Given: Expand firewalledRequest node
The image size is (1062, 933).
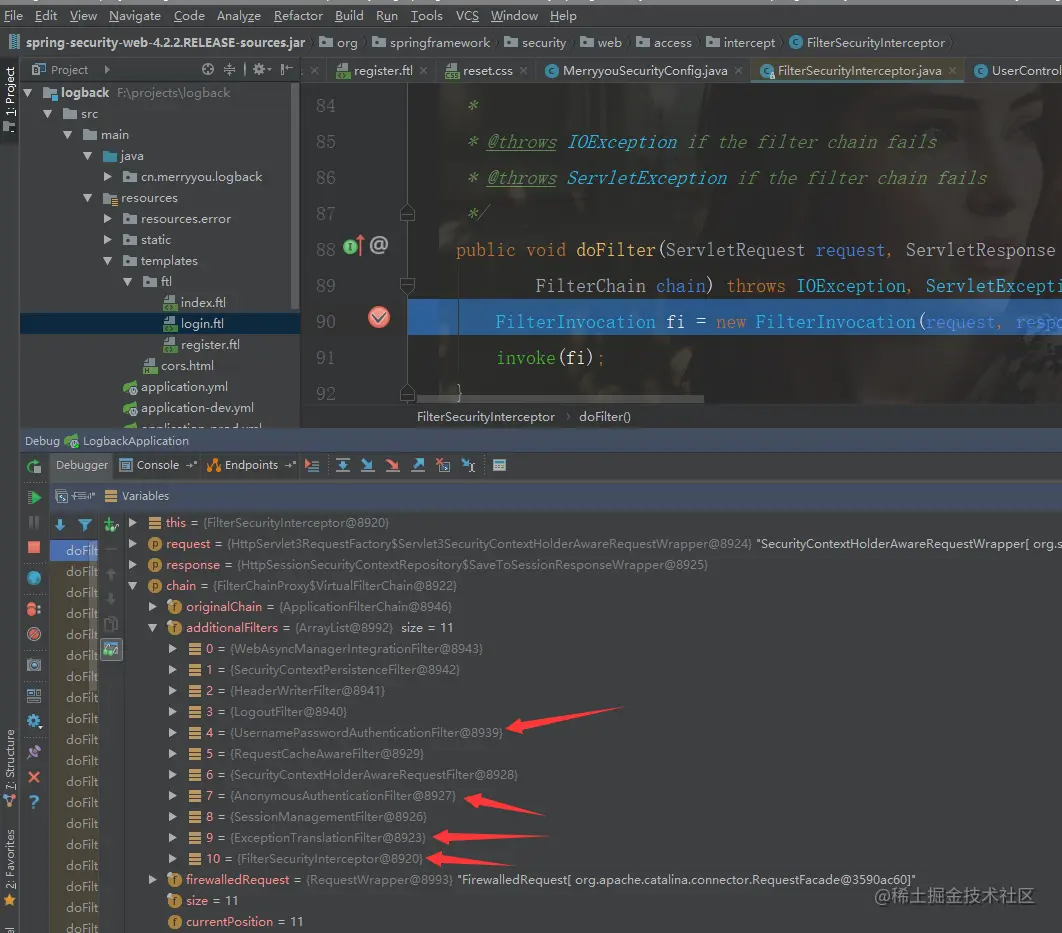Looking at the screenshot, I should (x=153, y=880).
